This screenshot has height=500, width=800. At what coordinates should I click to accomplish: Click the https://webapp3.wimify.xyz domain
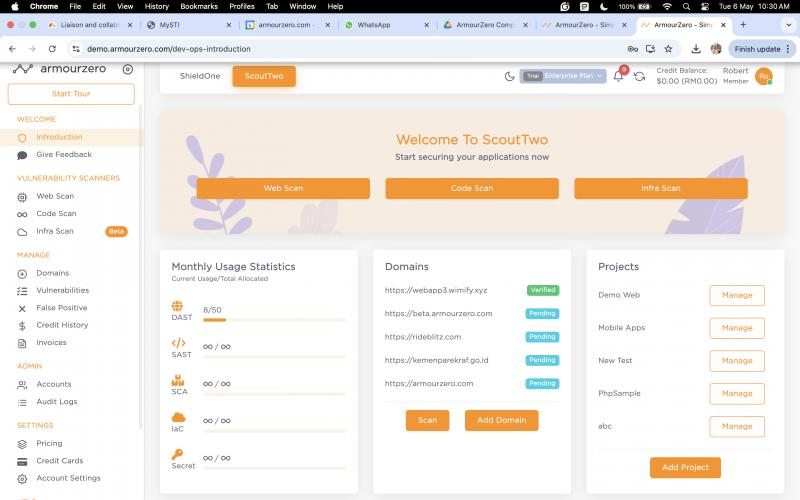(436, 290)
